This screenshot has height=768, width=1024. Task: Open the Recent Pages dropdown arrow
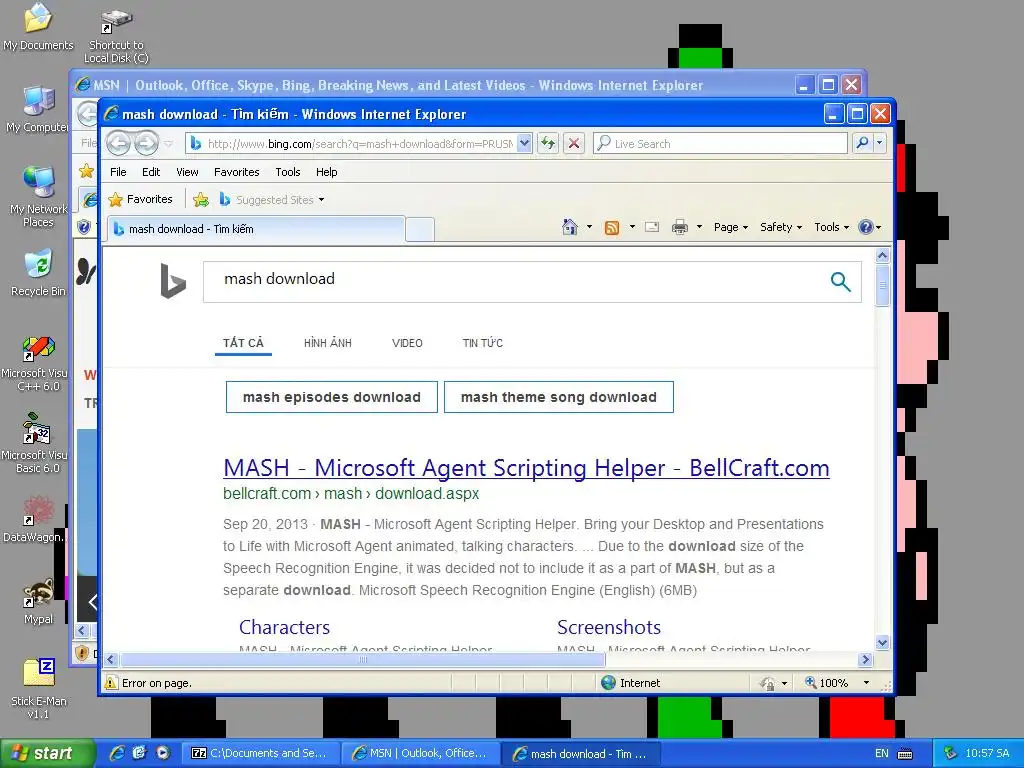[x=168, y=144]
